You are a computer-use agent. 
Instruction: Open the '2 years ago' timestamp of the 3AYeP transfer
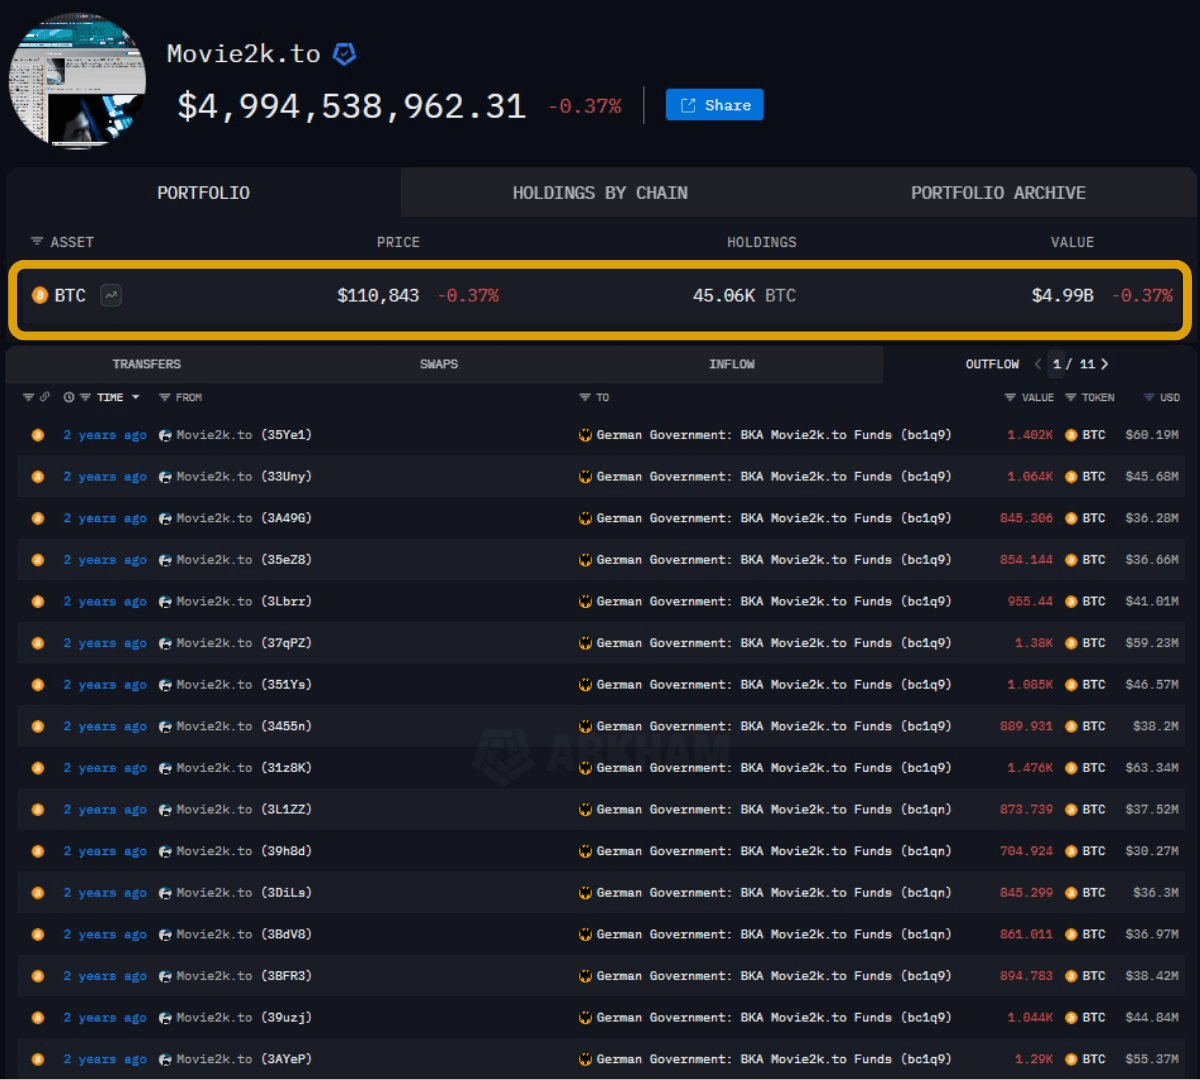[x=105, y=1059]
